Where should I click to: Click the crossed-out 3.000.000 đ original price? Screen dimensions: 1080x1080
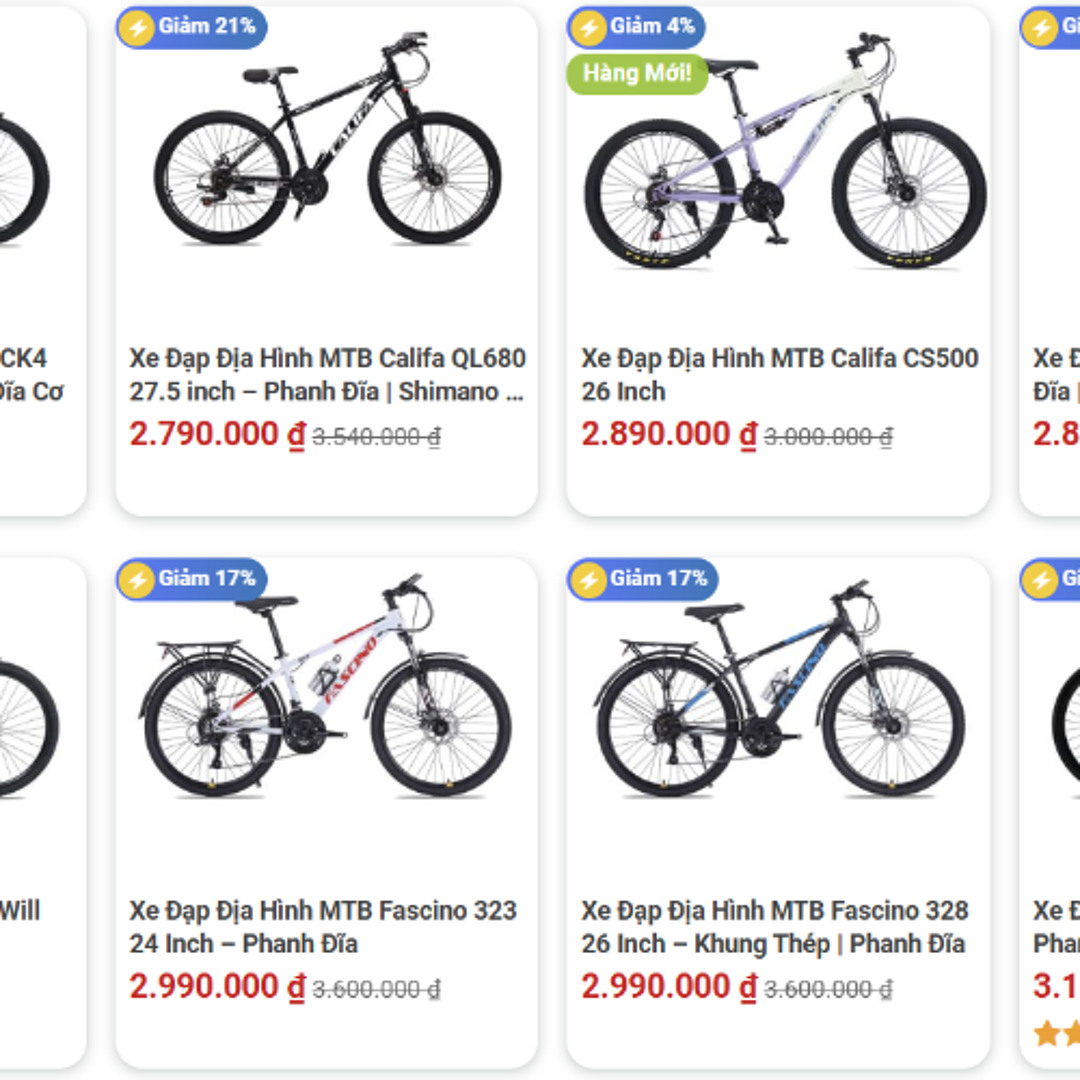(828, 437)
